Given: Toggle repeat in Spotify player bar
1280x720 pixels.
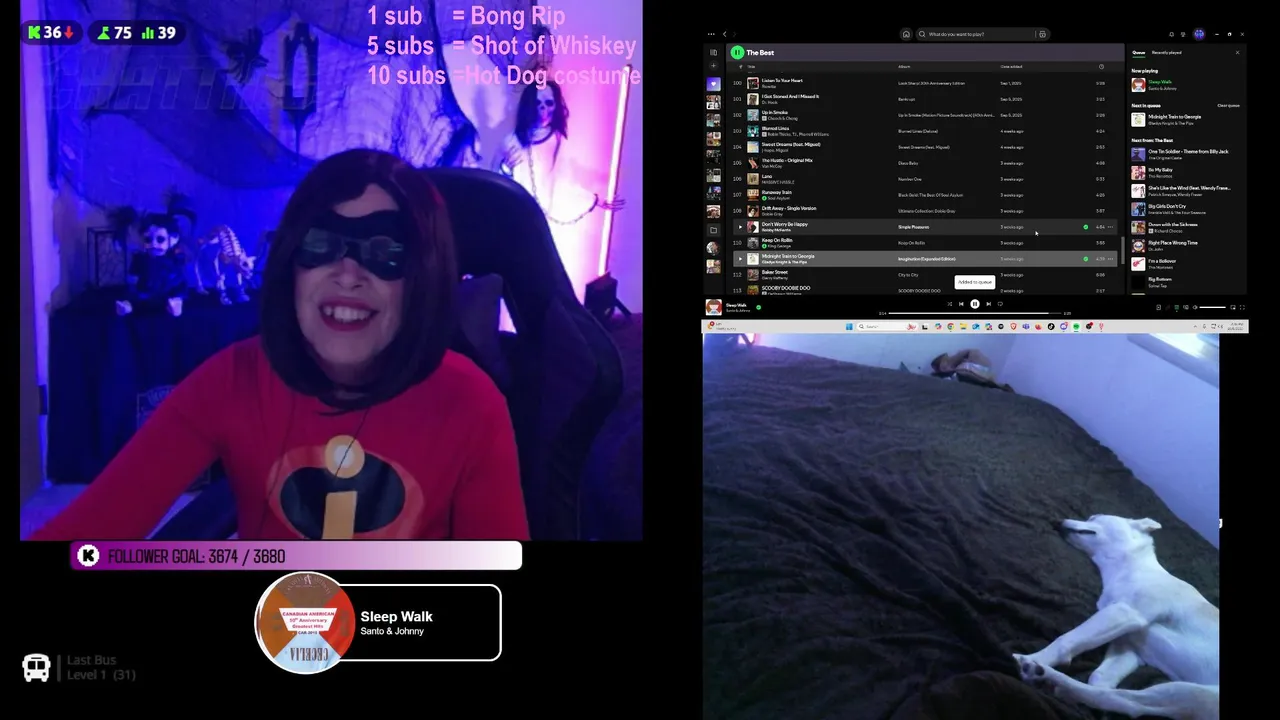Looking at the screenshot, I should point(1000,304).
